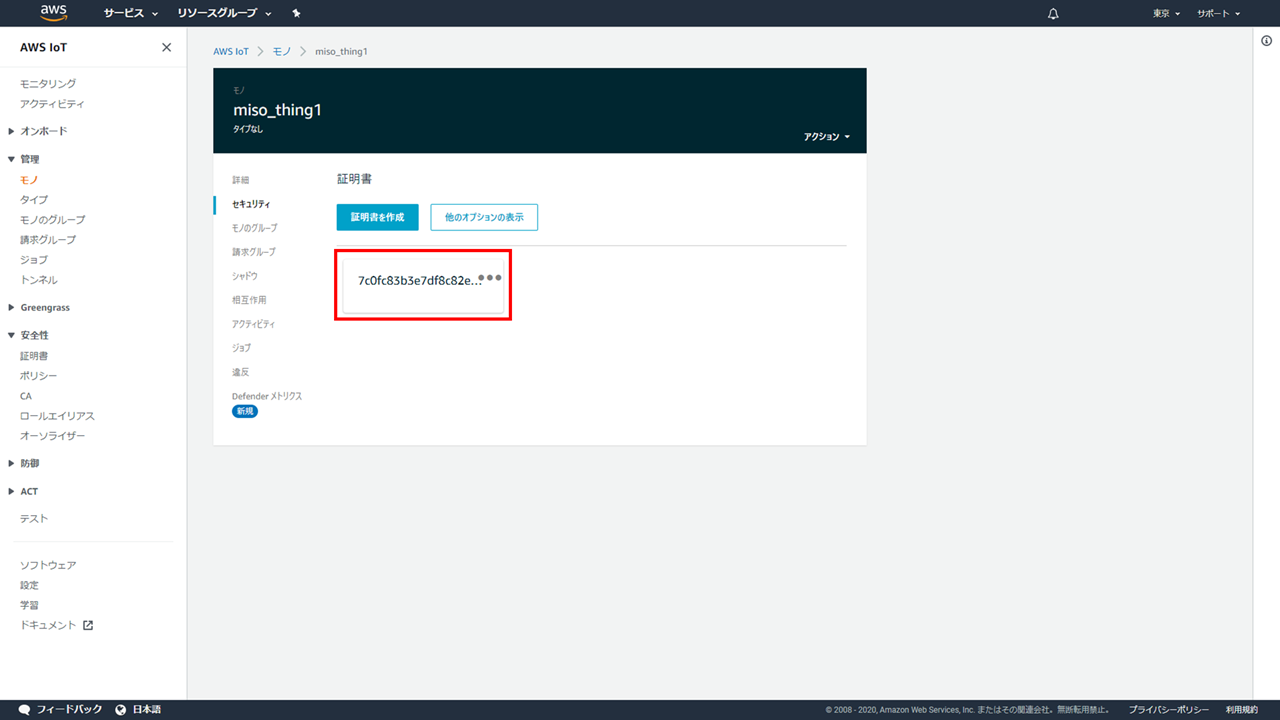
Task: Click the 証明書を作成 button
Action: (377, 217)
